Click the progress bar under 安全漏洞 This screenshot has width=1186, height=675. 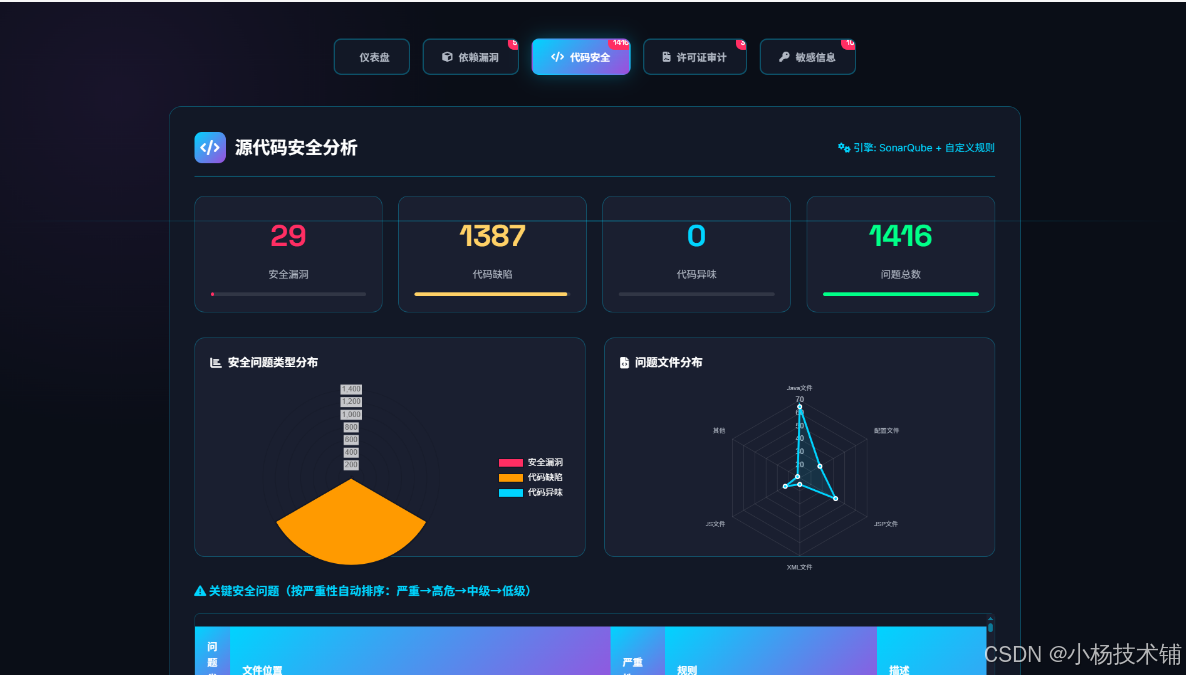click(x=288, y=294)
